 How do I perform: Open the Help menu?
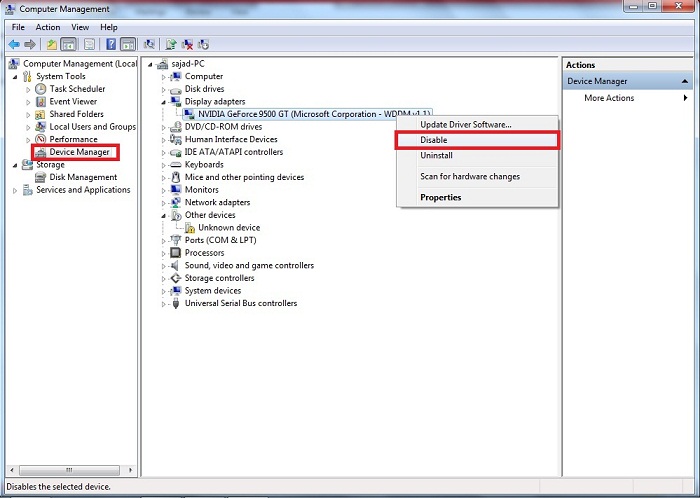tap(109, 27)
